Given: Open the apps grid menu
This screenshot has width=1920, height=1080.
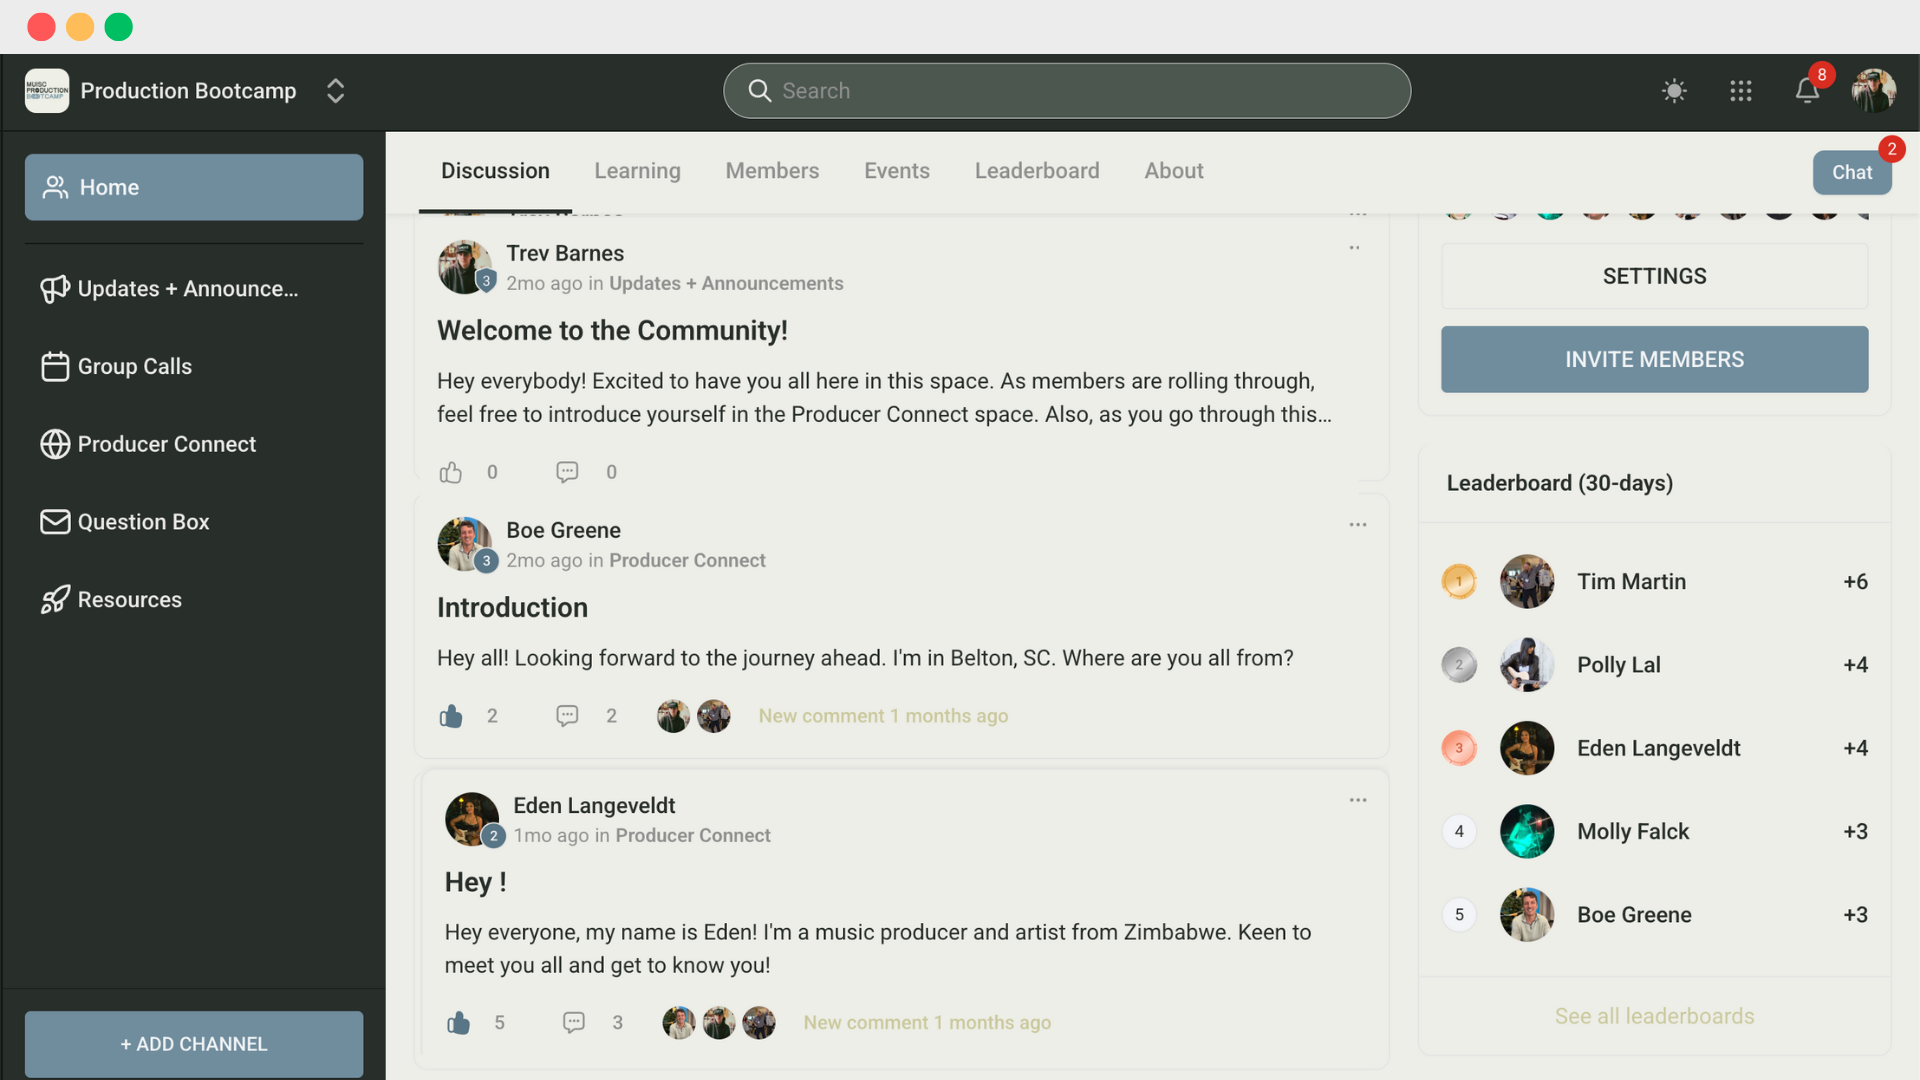Looking at the screenshot, I should tap(1741, 91).
